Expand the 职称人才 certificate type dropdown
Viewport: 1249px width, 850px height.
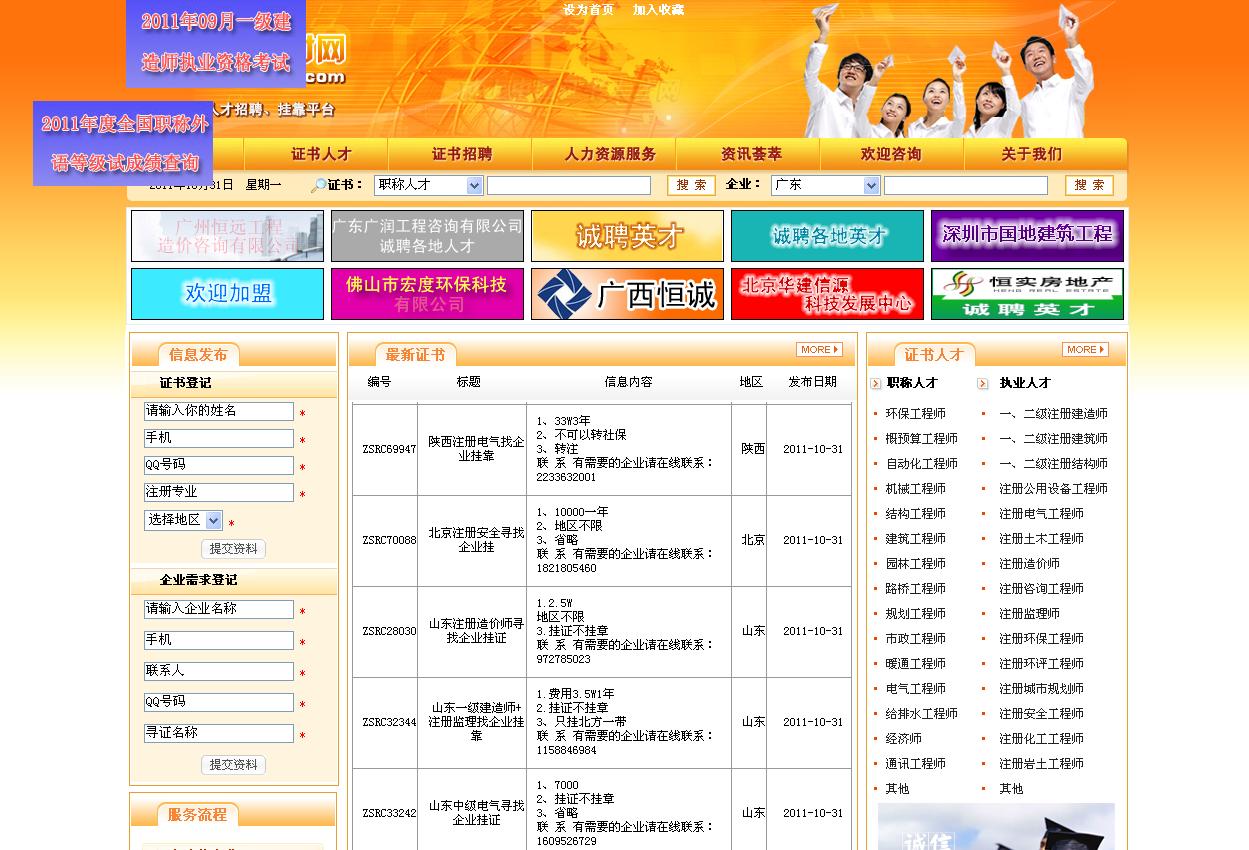[x=474, y=186]
